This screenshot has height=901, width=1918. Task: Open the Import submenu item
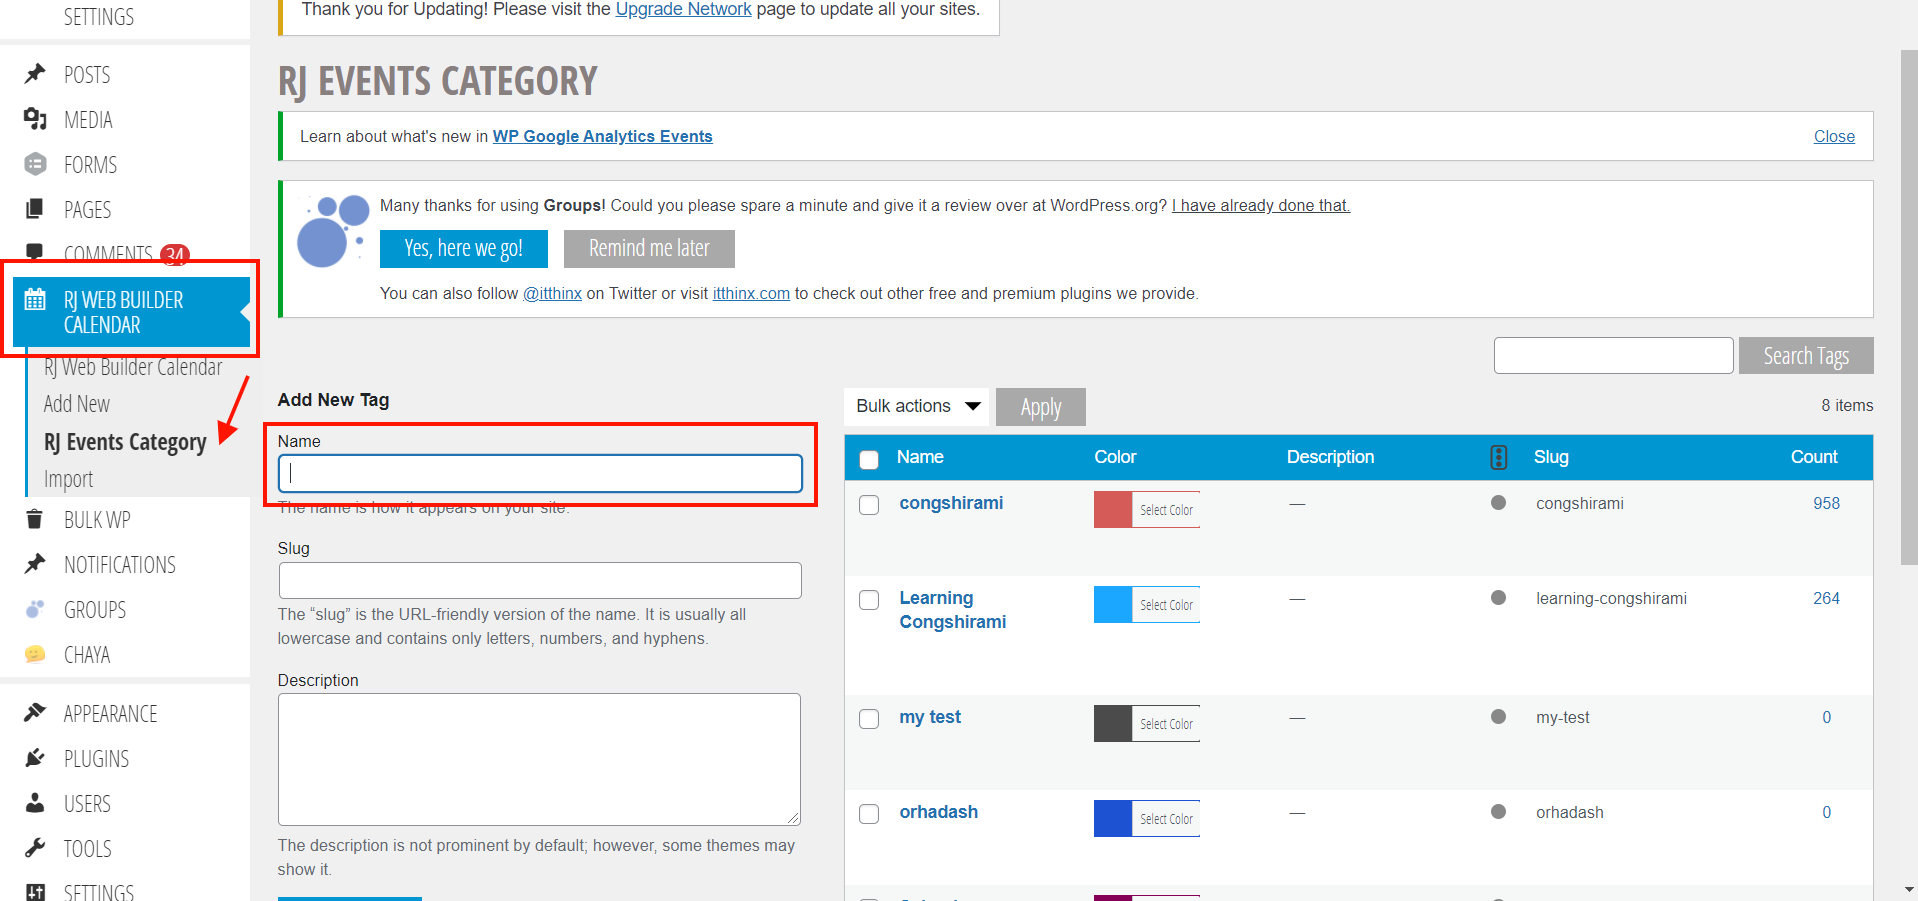pyautogui.click(x=68, y=479)
